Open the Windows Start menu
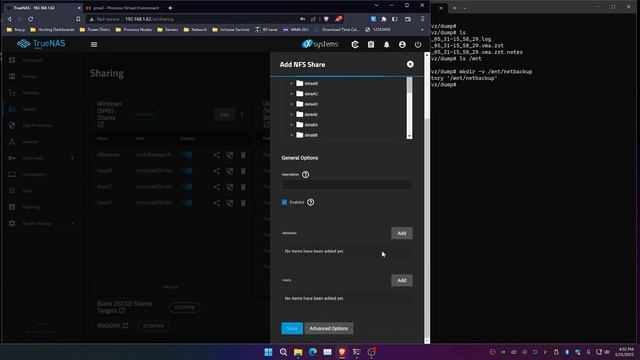This screenshot has height=360, width=640. coord(268,352)
